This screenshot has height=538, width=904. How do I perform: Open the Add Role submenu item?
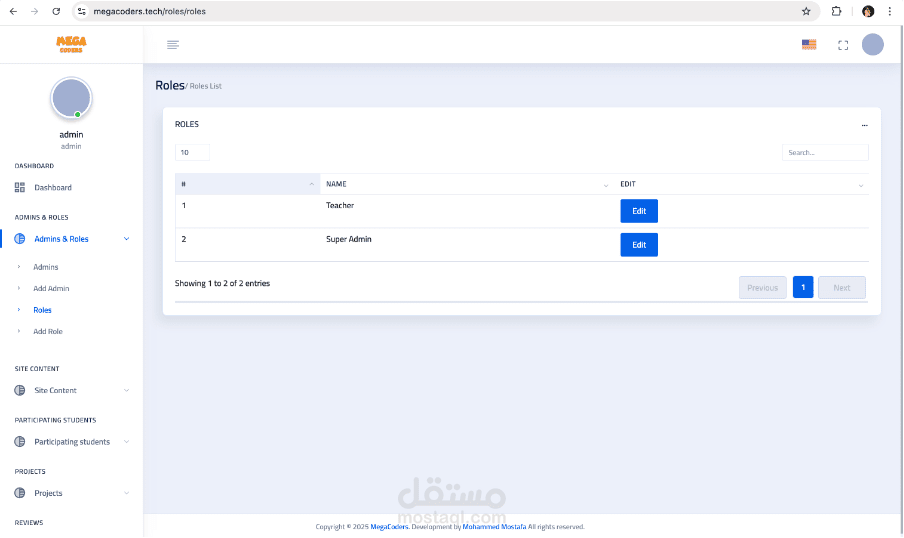coord(48,332)
